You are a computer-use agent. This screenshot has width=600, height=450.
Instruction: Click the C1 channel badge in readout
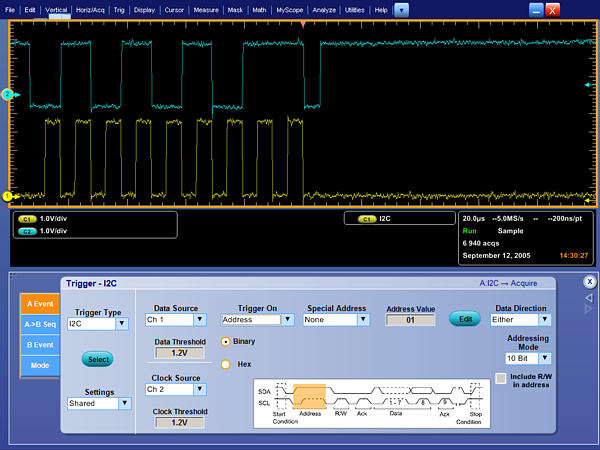(x=27, y=218)
